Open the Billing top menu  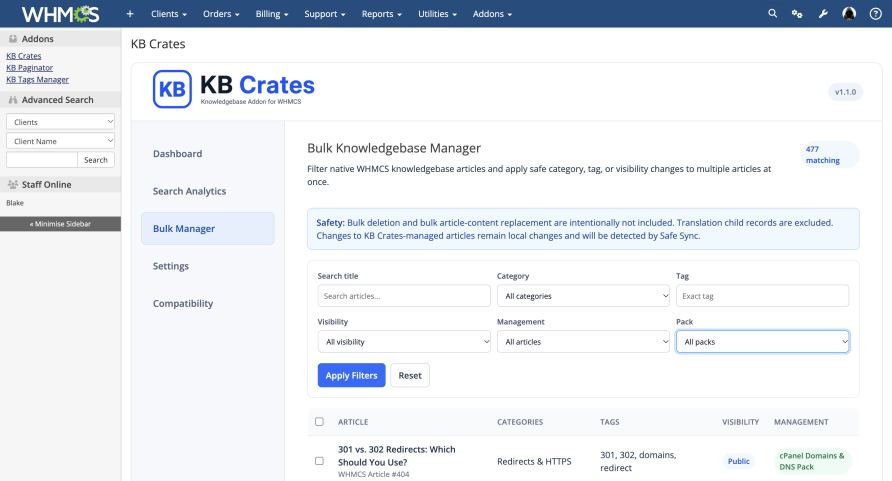click(x=271, y=14)
